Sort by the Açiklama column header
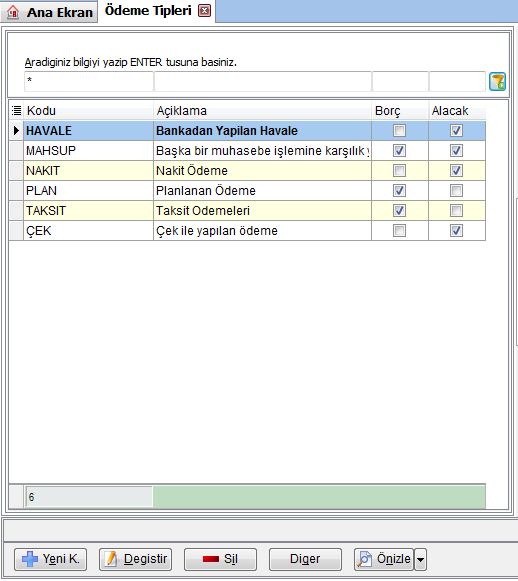 [262, 110]
